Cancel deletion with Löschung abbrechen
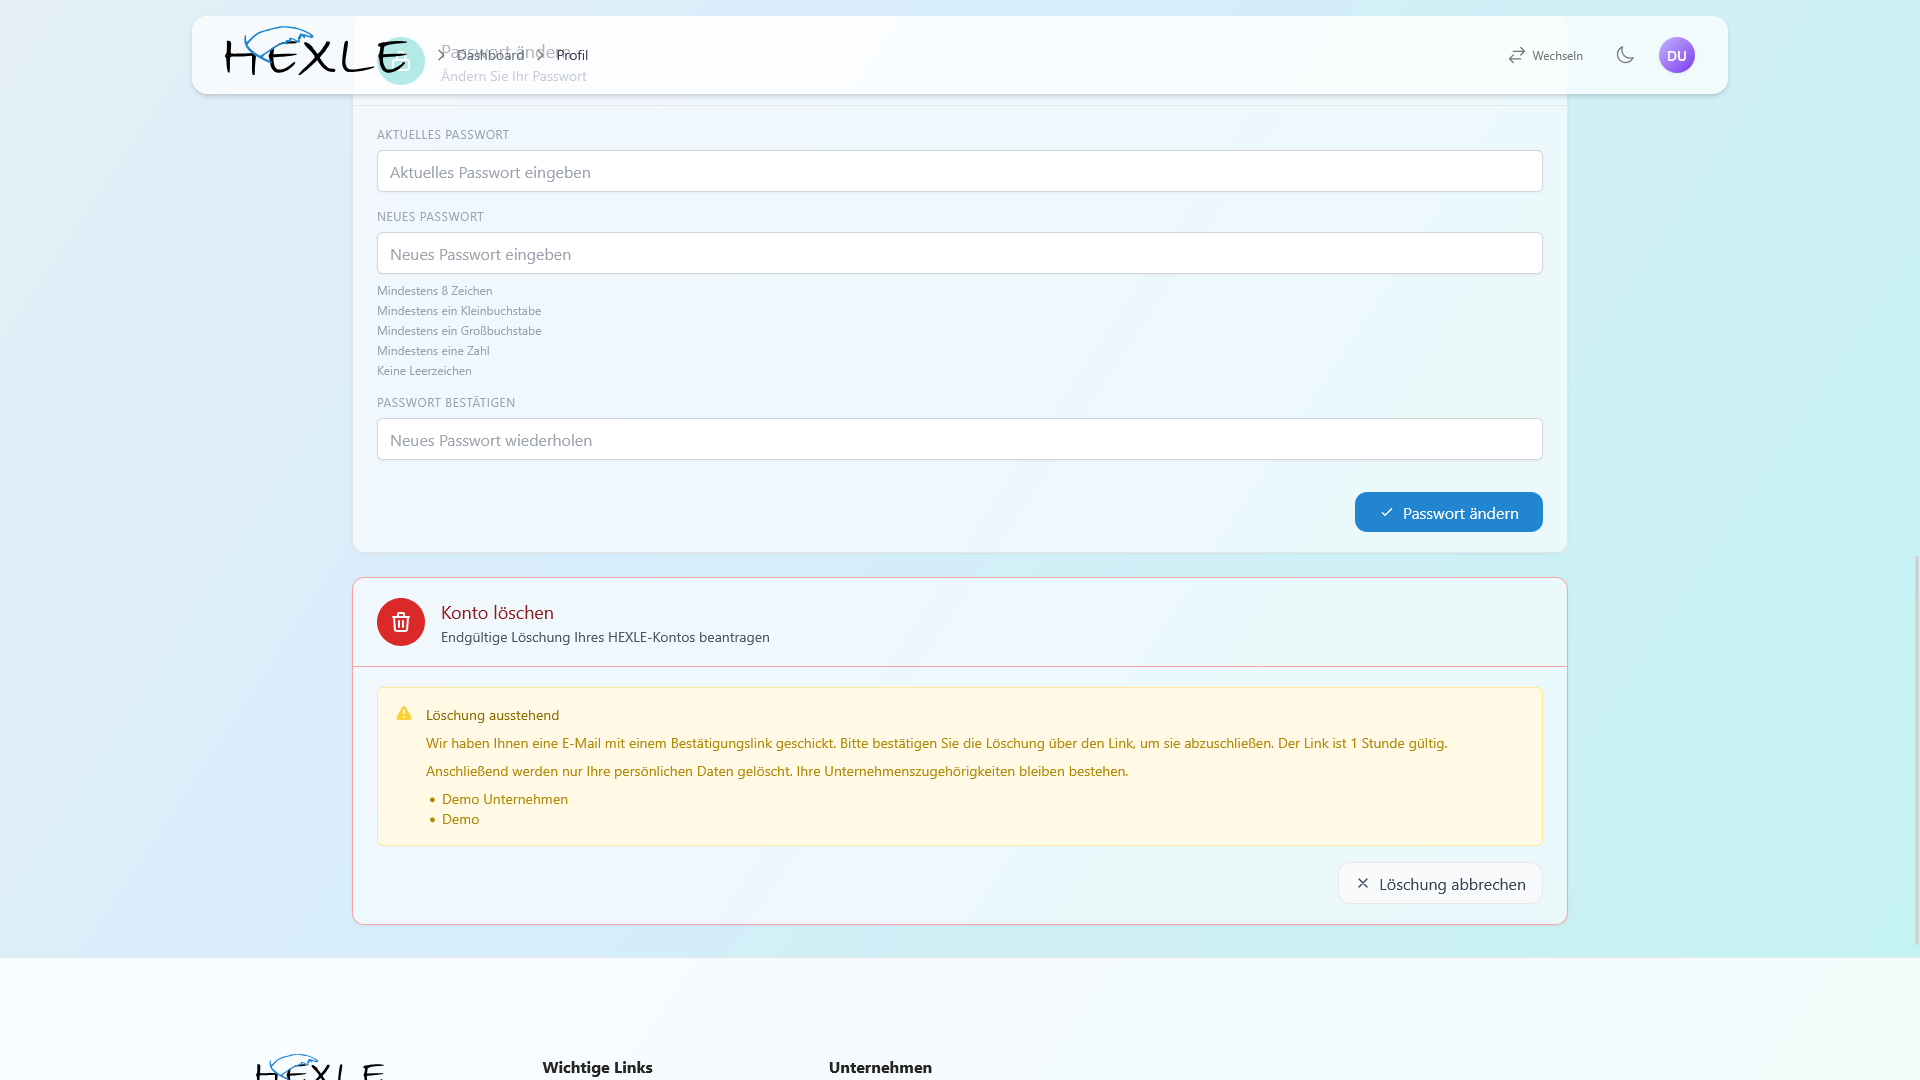 [x=1440, y=883]
